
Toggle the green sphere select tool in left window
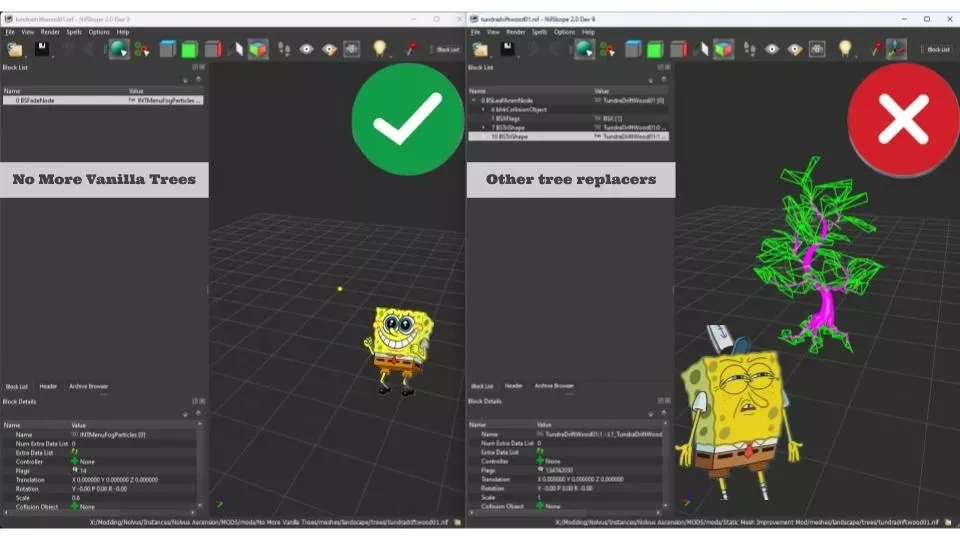coord(119,49)
